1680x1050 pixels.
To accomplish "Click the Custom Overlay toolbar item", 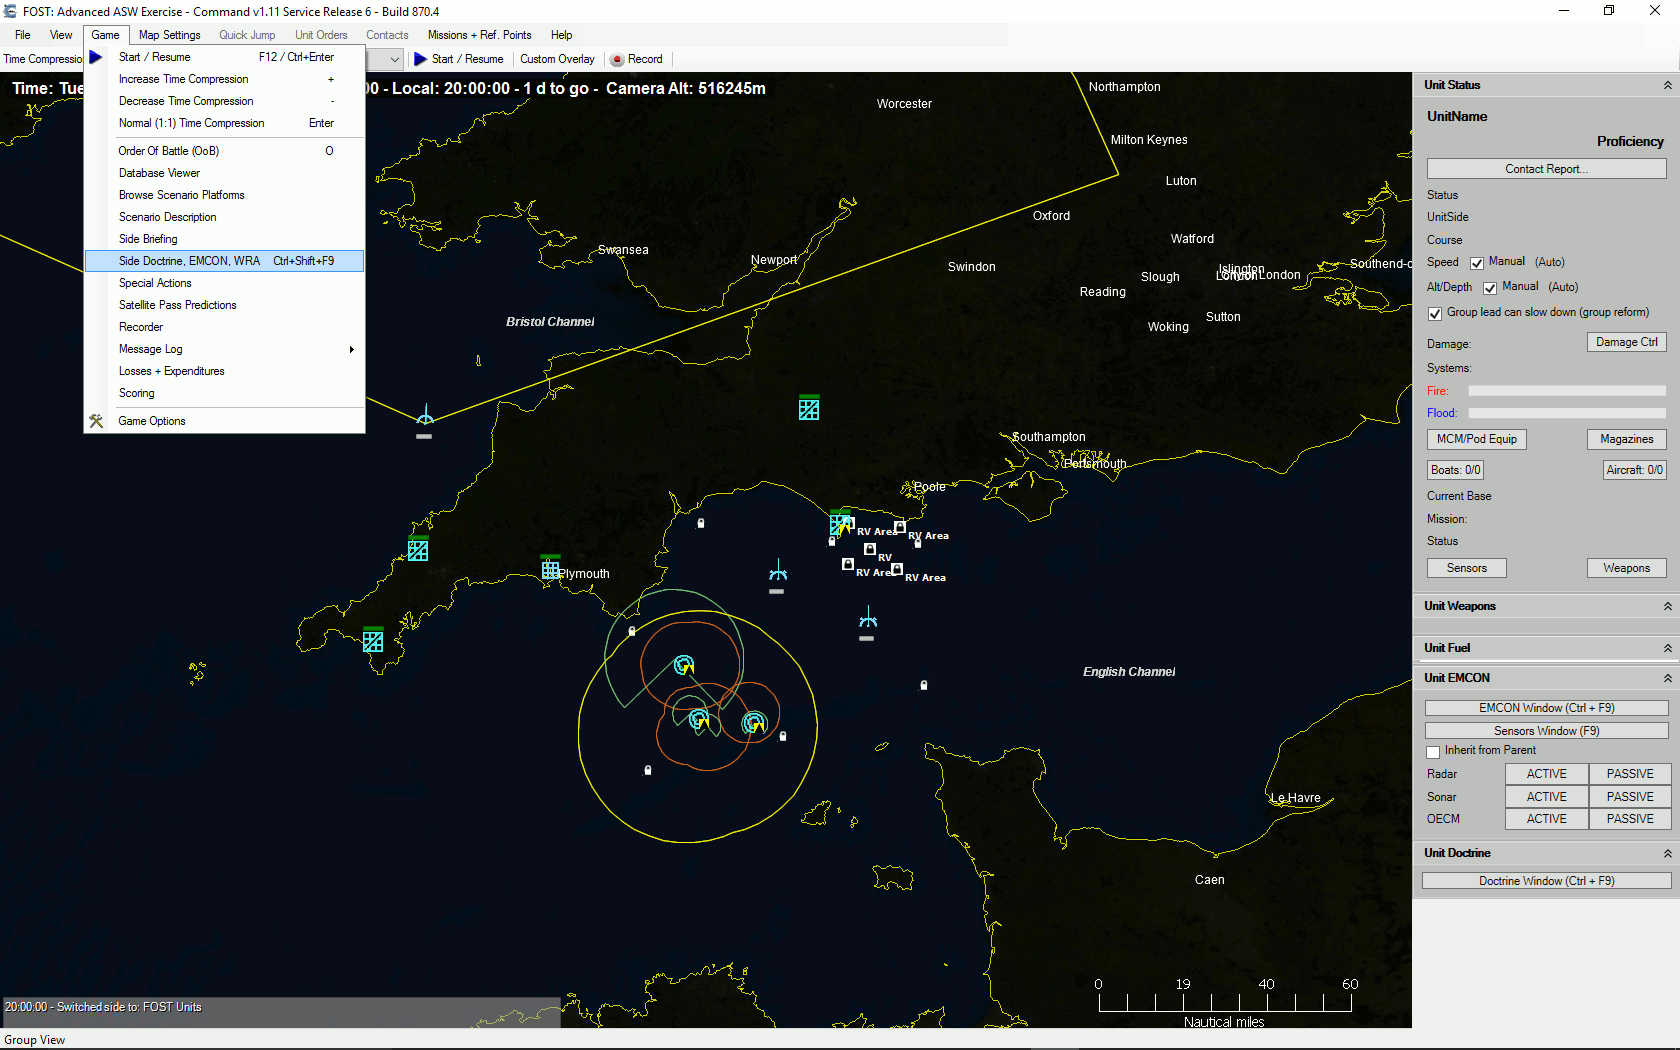I will coord(557,59).
